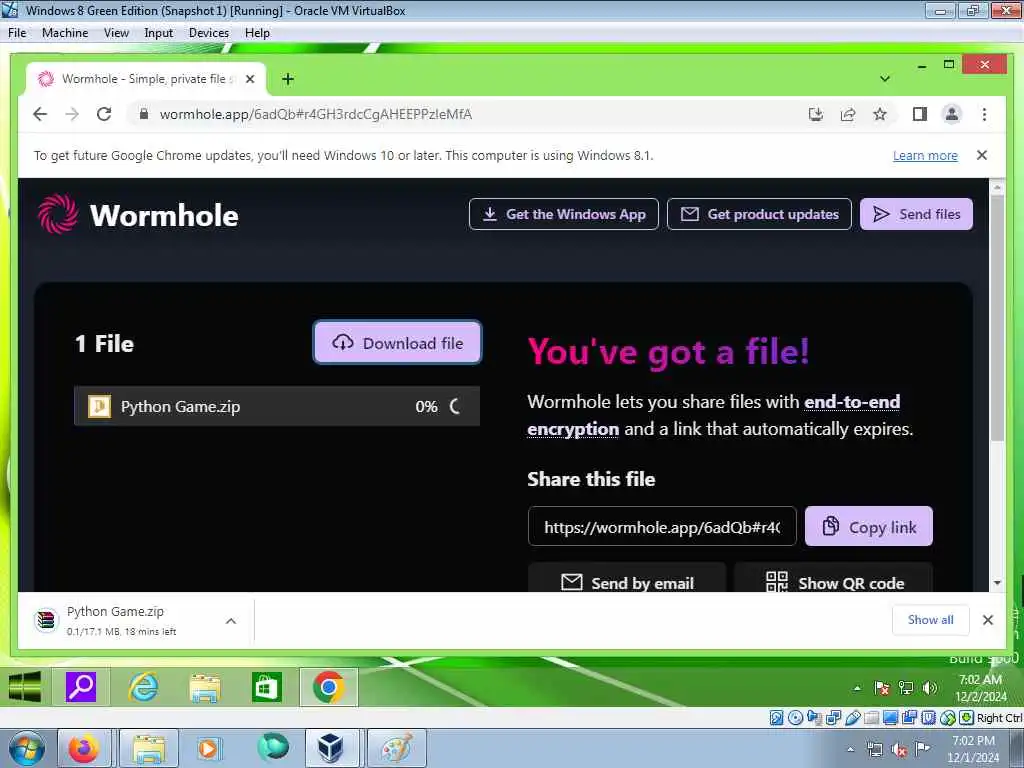Select Python Game.zip file row

(x=277, y=406)
